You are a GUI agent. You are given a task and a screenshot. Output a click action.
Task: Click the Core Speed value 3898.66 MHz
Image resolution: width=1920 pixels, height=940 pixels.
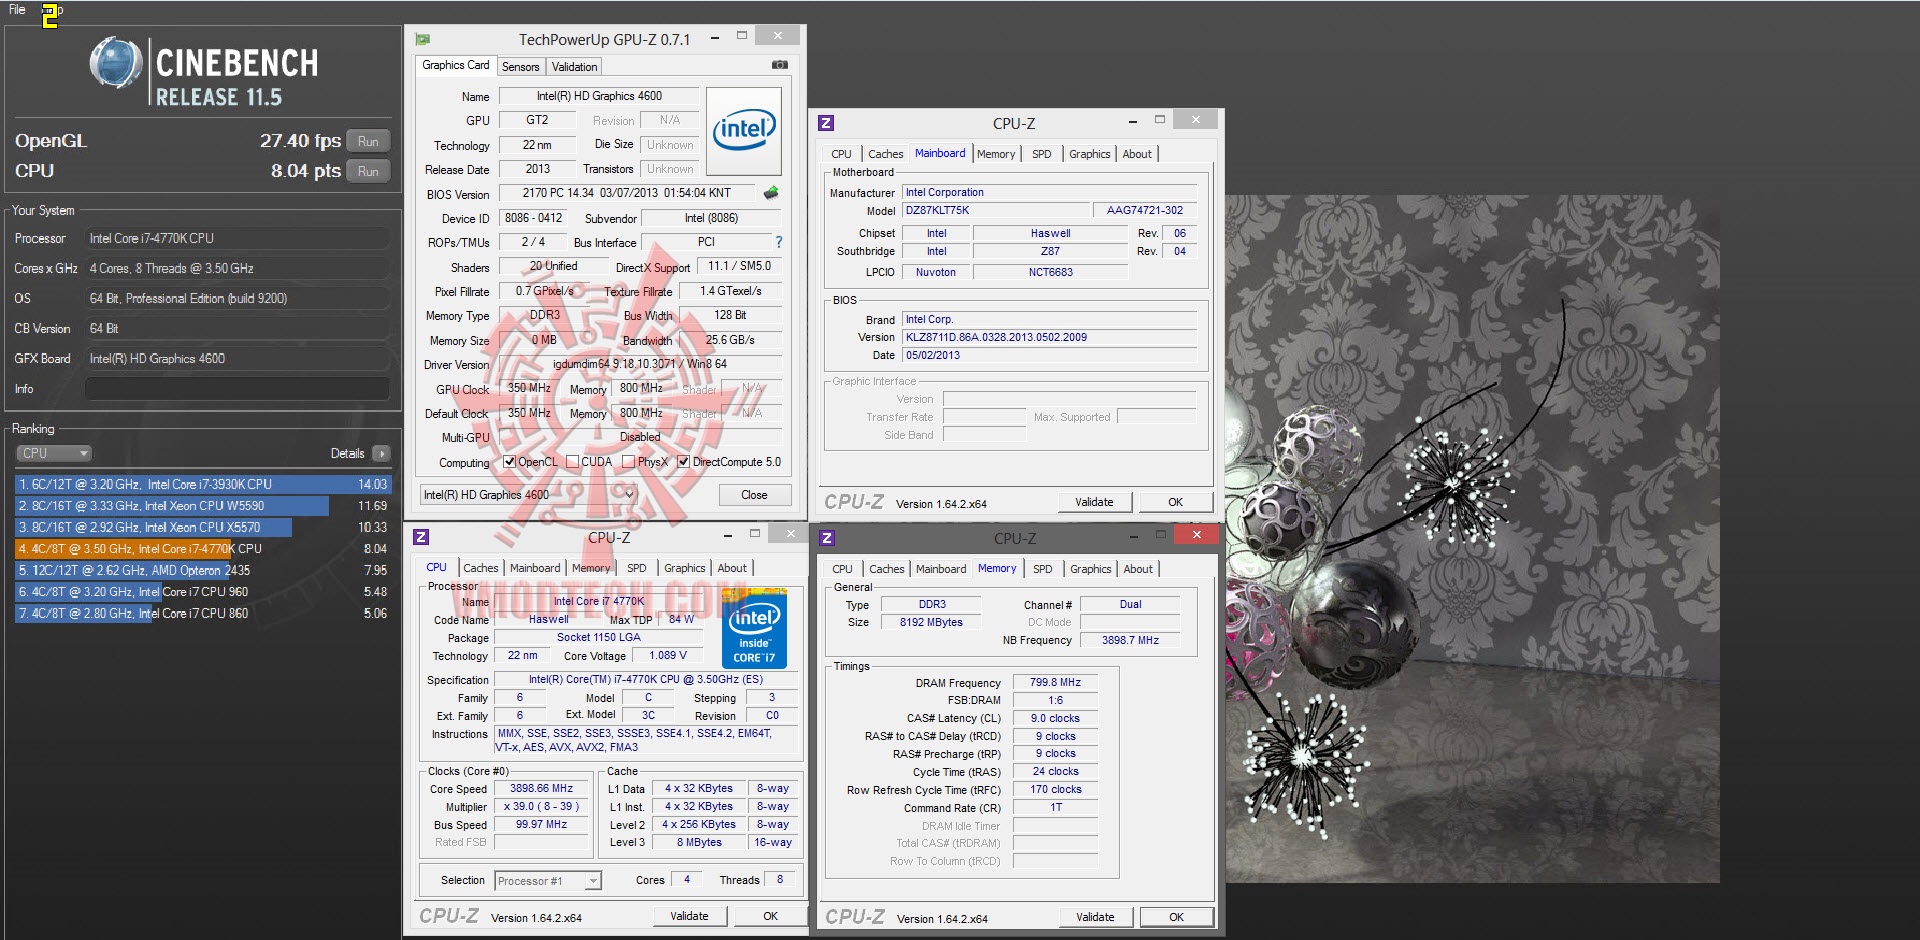pos(541,789)
